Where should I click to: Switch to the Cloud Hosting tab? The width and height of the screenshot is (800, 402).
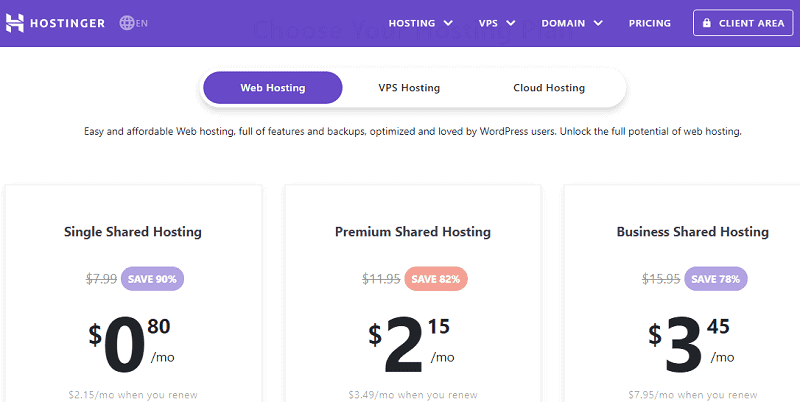click(549, 88)
